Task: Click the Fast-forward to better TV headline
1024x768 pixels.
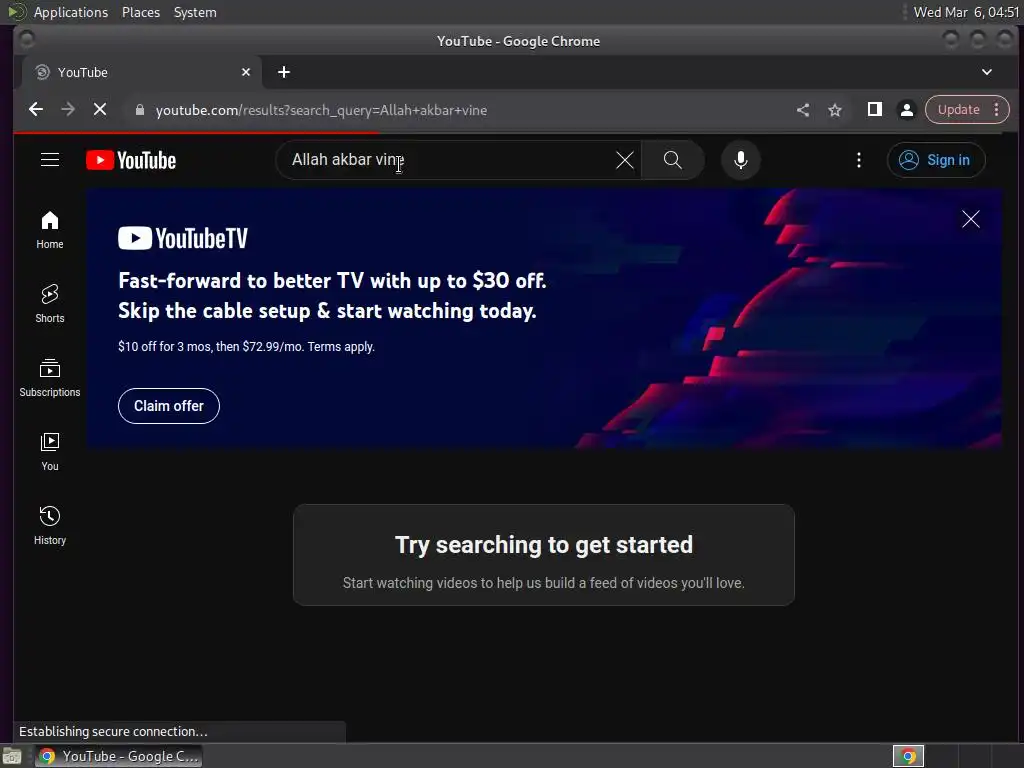Action: [332, 296]
